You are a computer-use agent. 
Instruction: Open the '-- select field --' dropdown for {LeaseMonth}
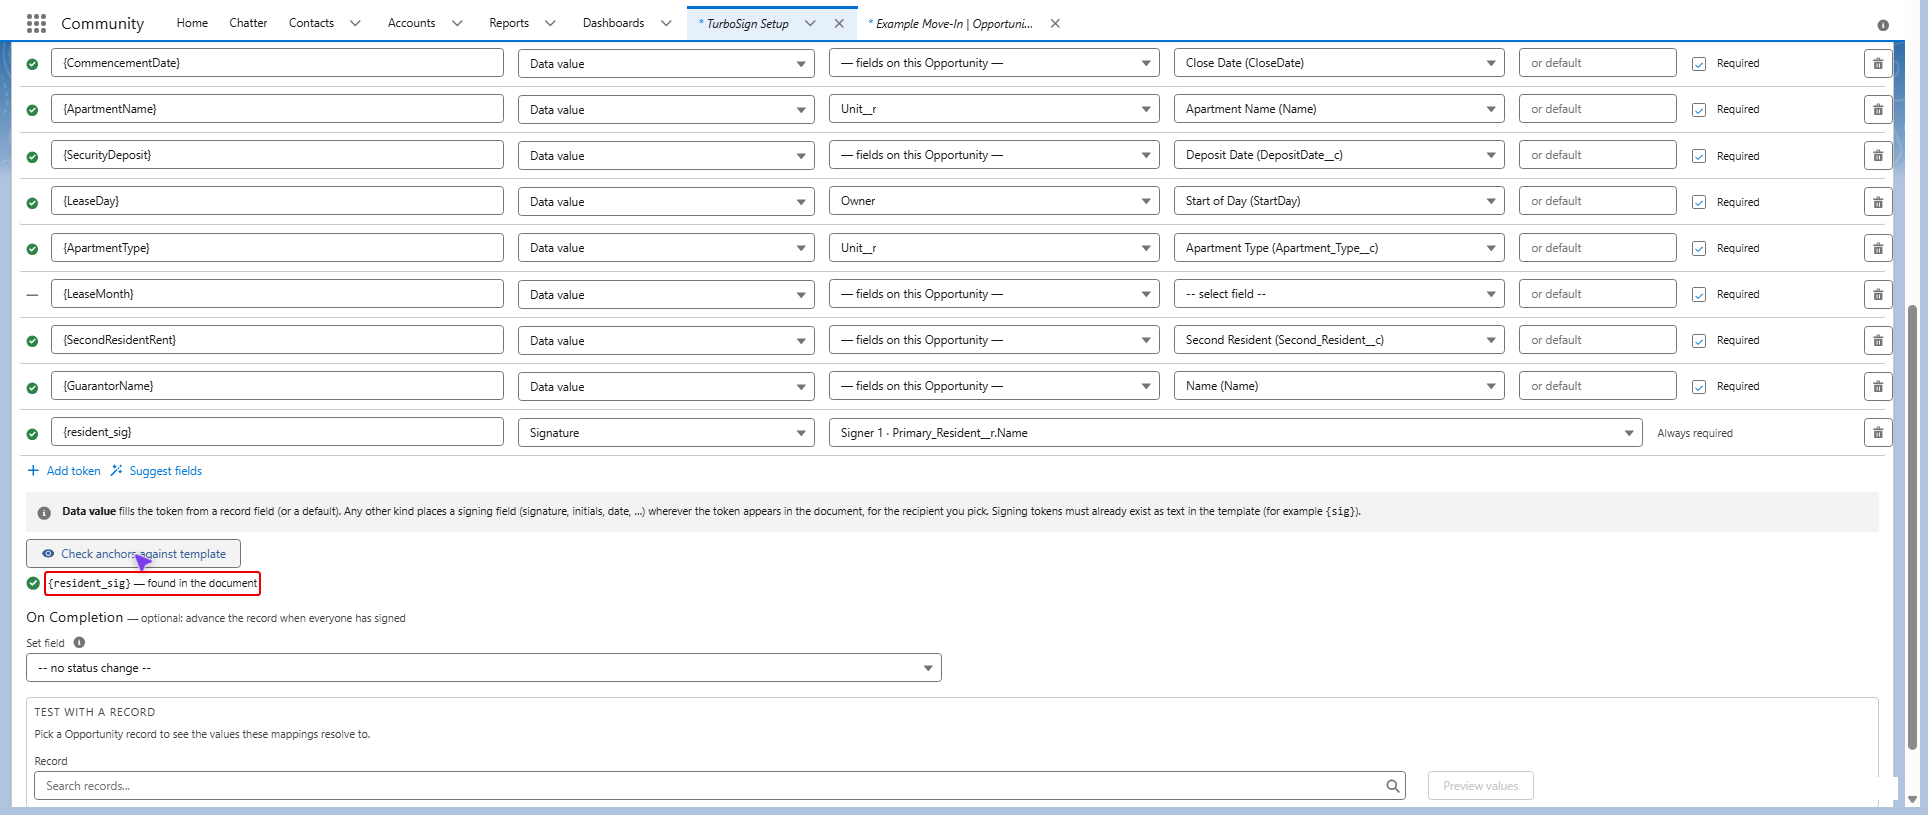click(1339, 294)
